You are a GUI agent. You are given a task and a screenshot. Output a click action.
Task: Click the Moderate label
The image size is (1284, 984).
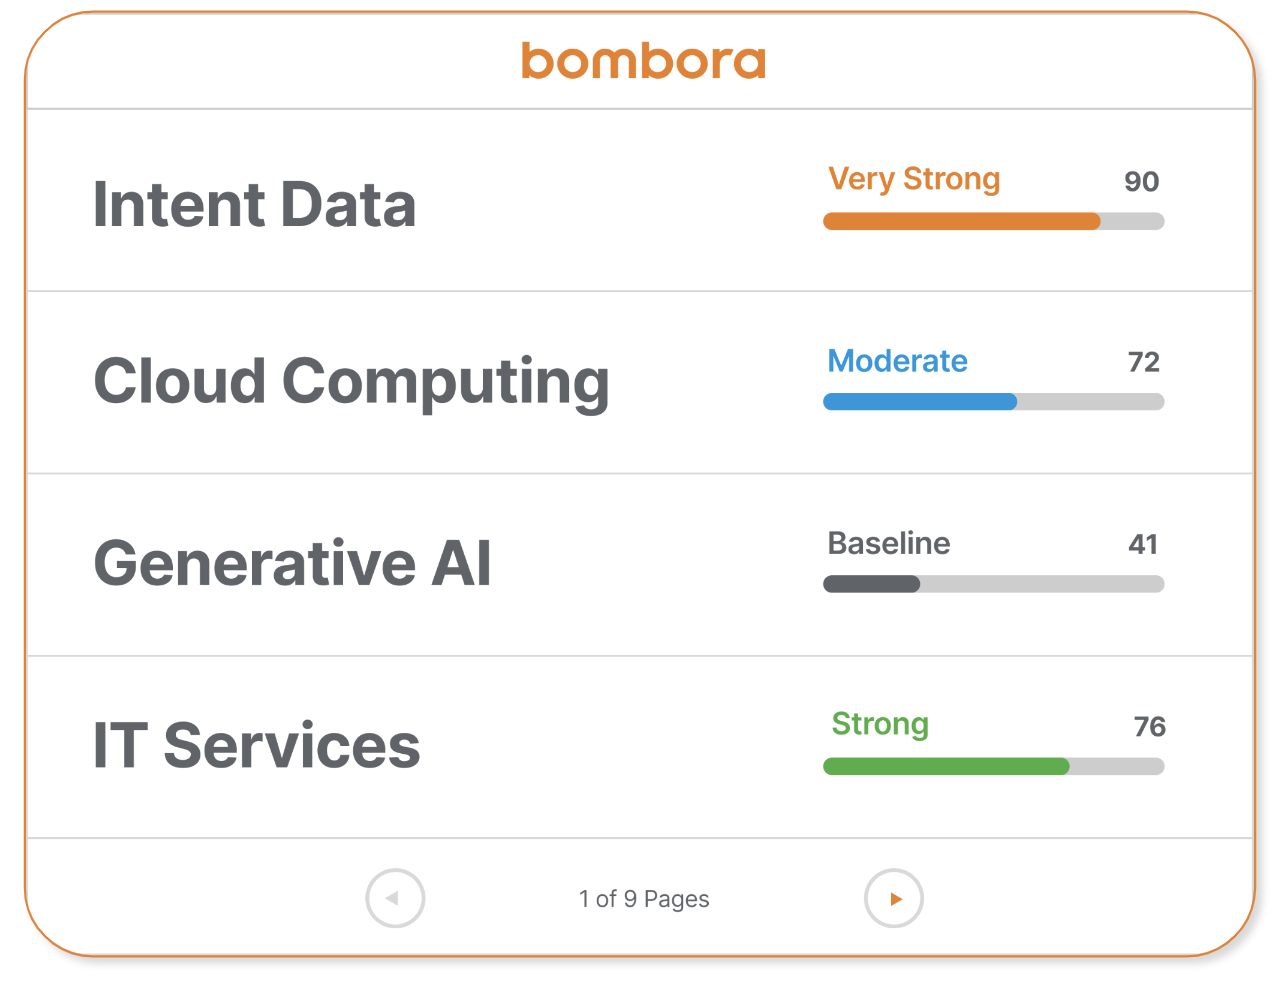[x=897, y=361]
